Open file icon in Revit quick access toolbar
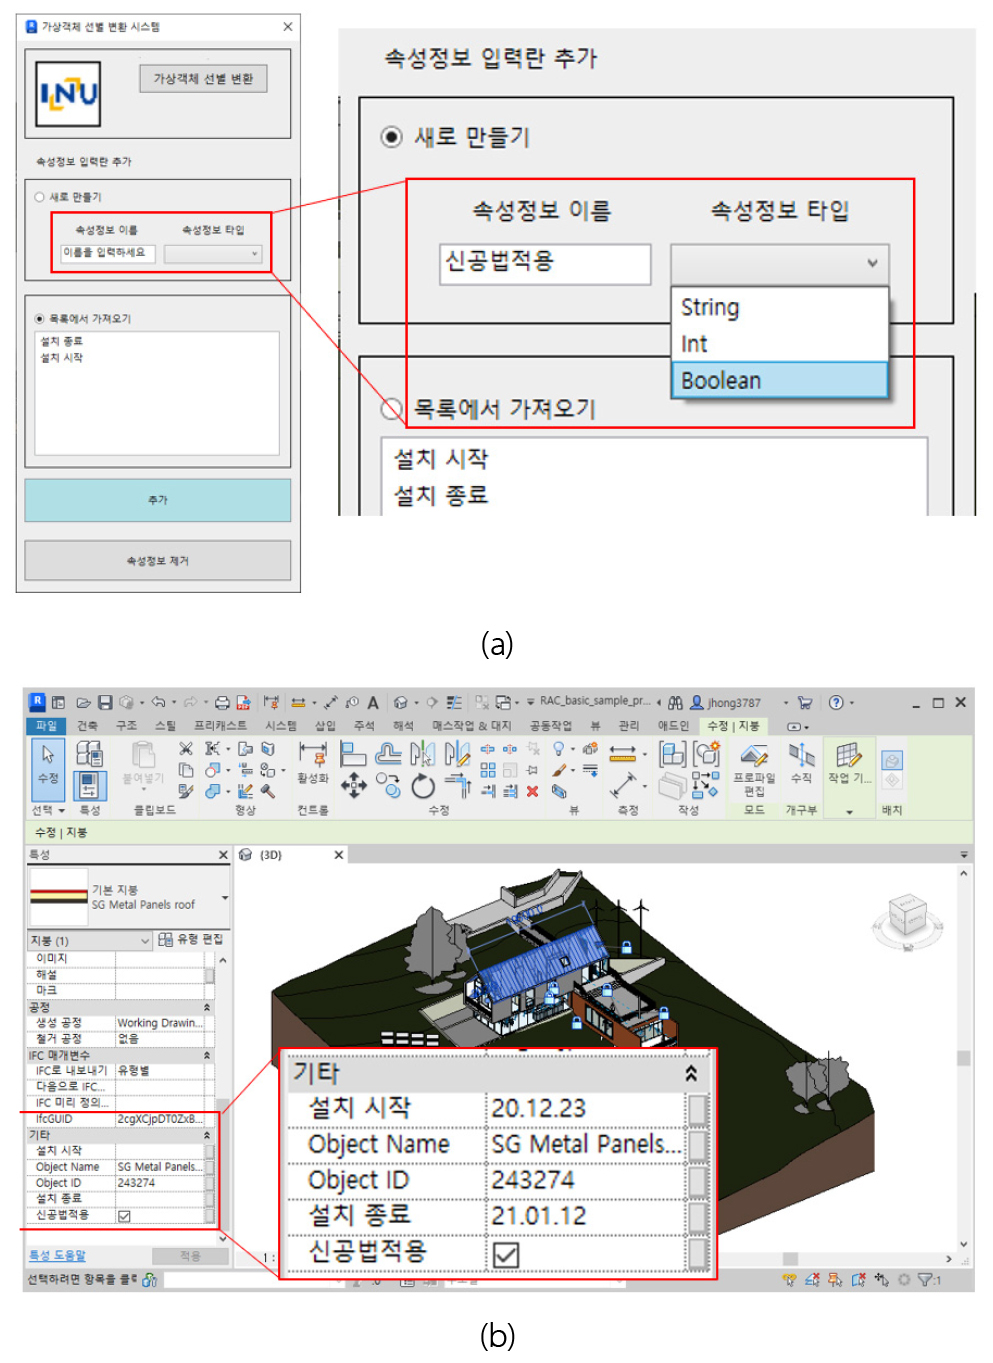Screen dimensions: 993x1363 pyautogui.click(x=84, y=703)
